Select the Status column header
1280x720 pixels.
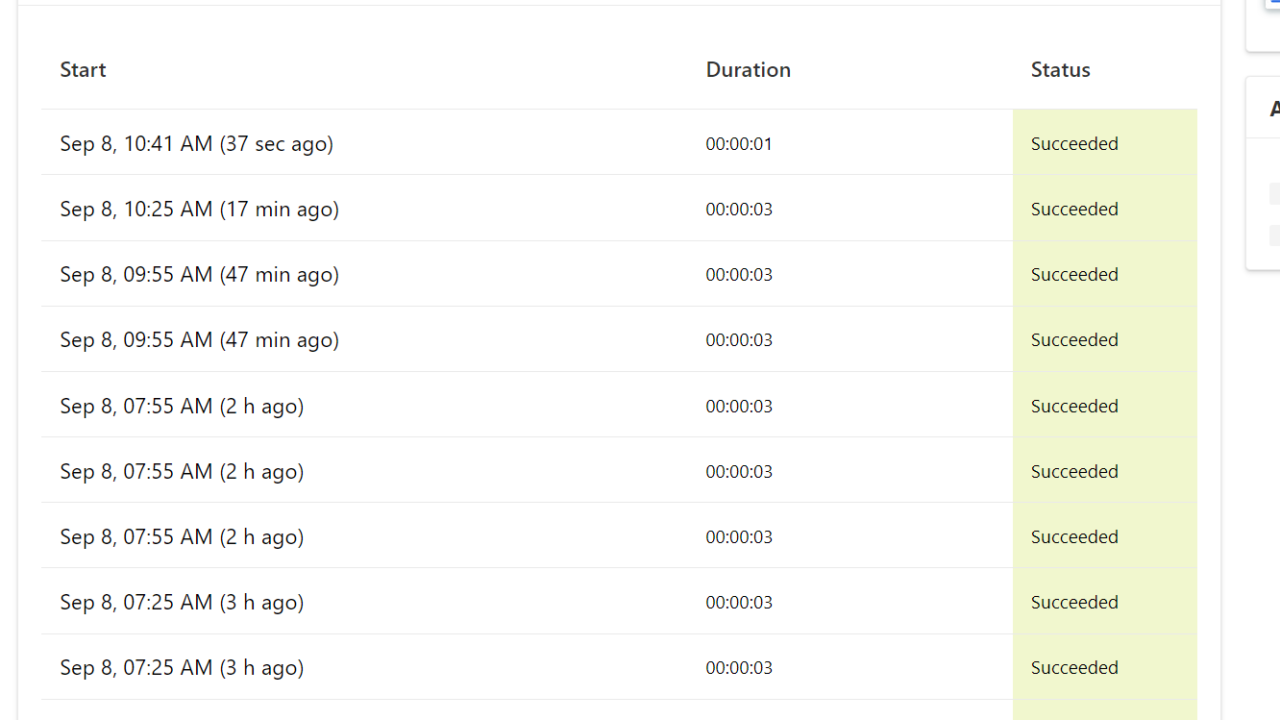1060,70
